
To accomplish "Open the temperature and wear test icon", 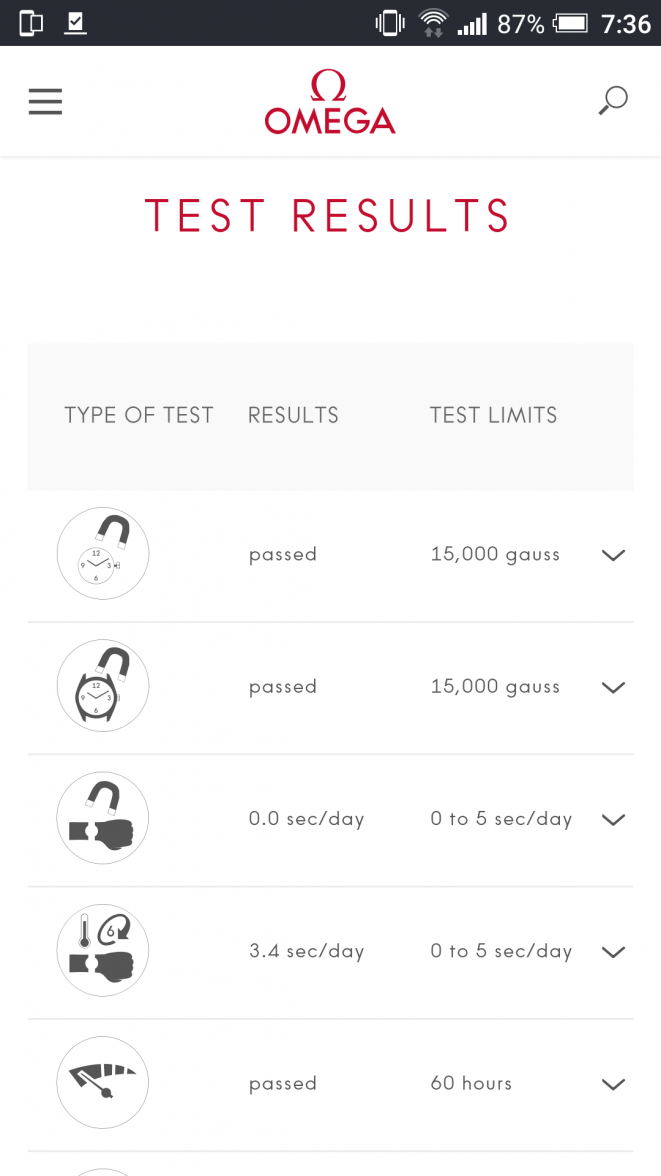I will [103, 950].
